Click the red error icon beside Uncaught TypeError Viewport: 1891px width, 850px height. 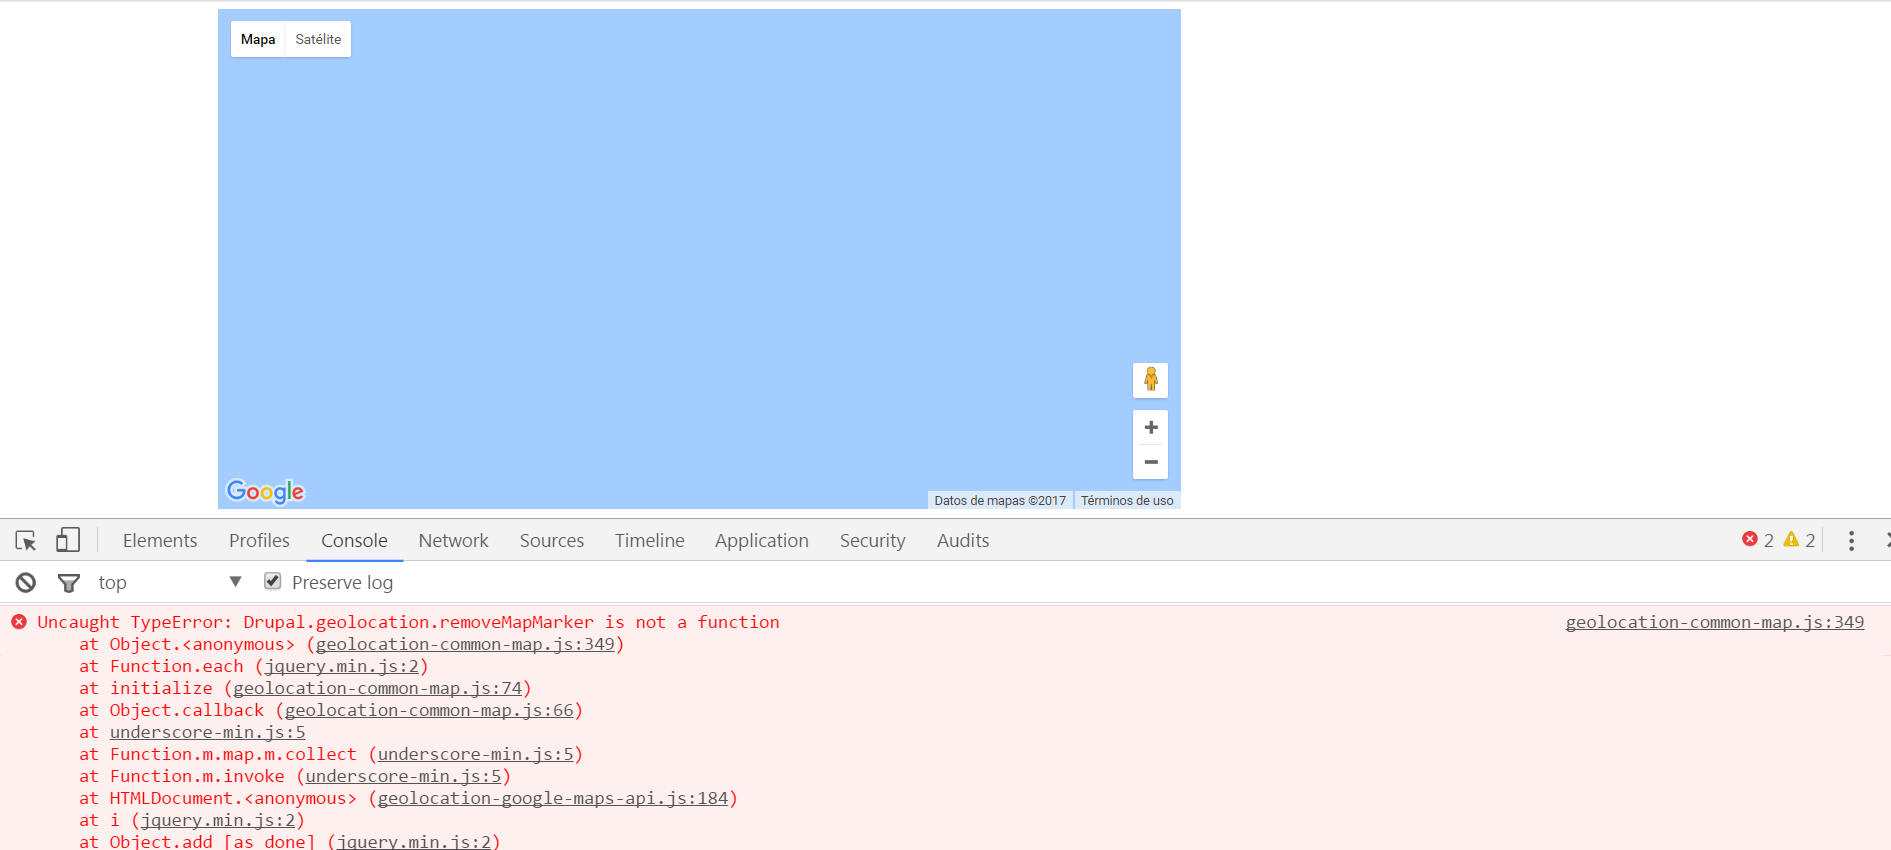tap(19, 622)
